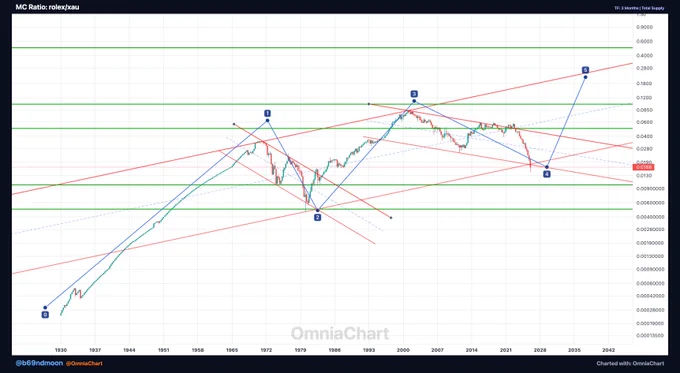Screen dimensions: 680x373
Task: Click the 0.00600000 price axis value
Action: pyautogui.click(x=650, y=203)
